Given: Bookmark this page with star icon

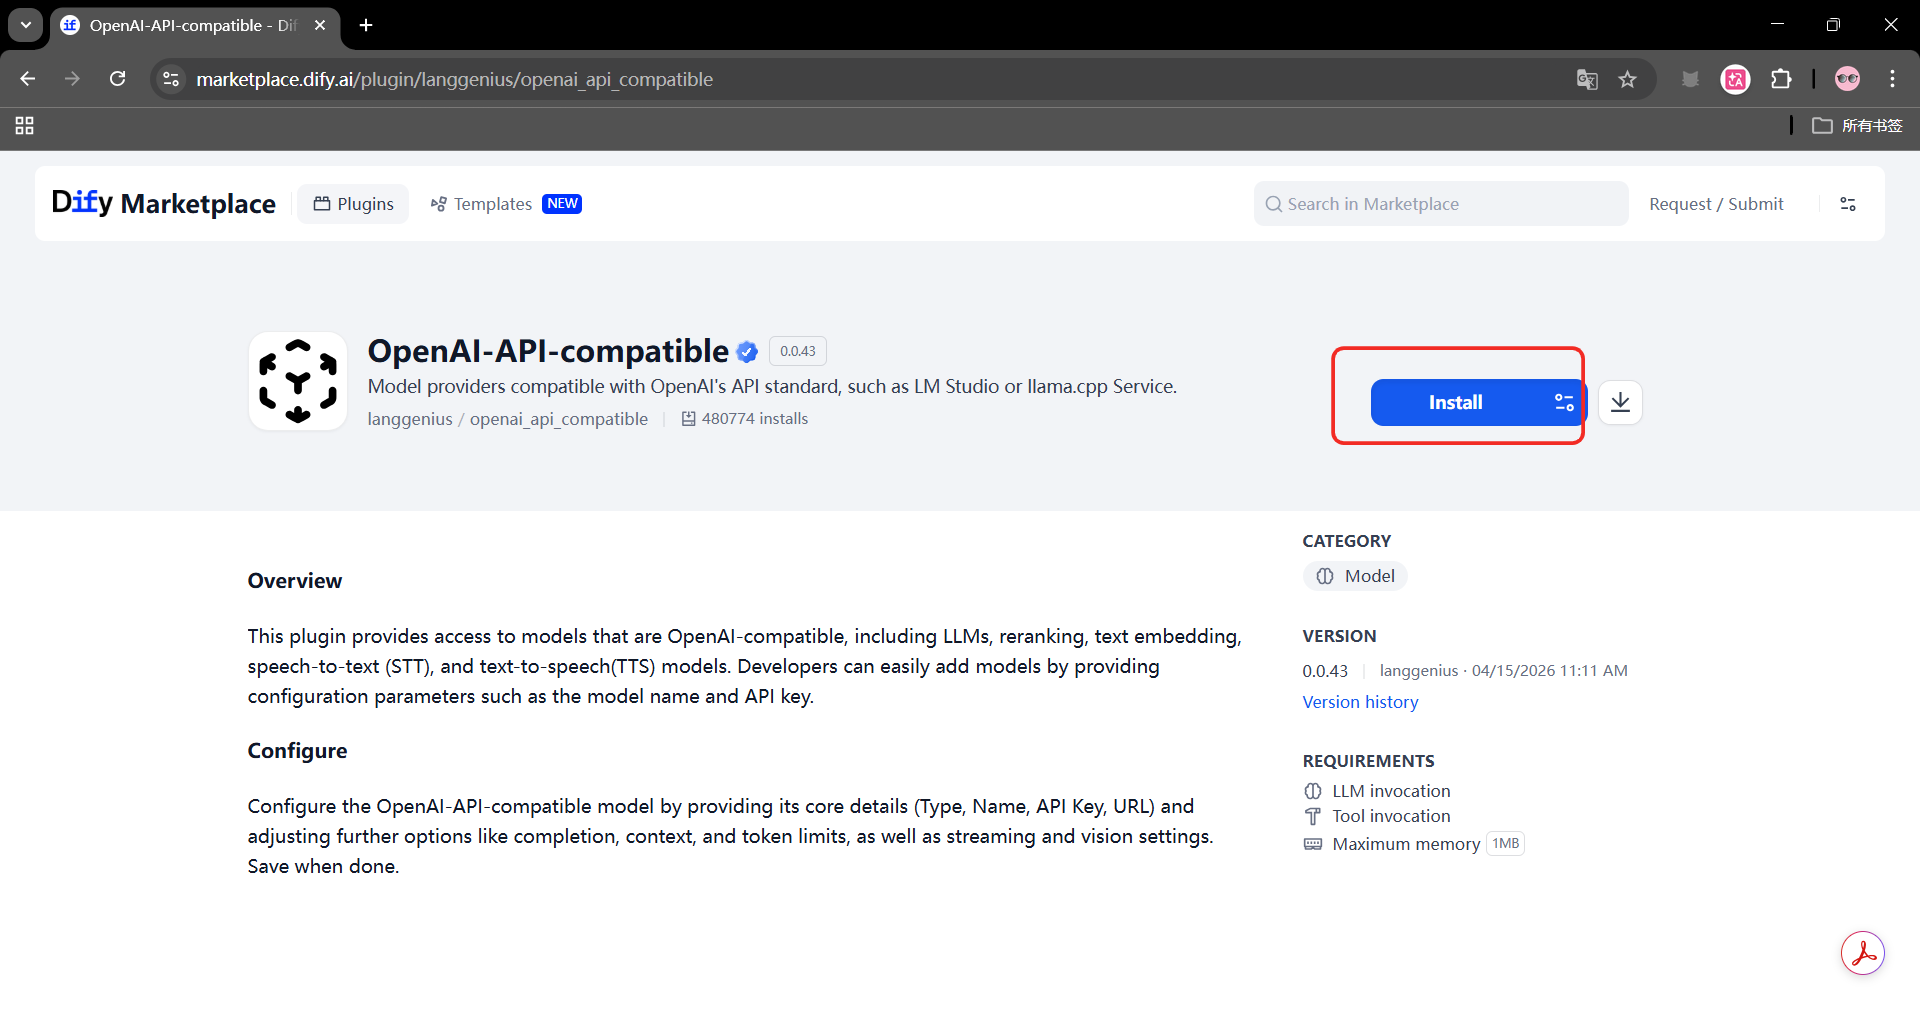Looking at the screenshot, I should pos(1628,79).
